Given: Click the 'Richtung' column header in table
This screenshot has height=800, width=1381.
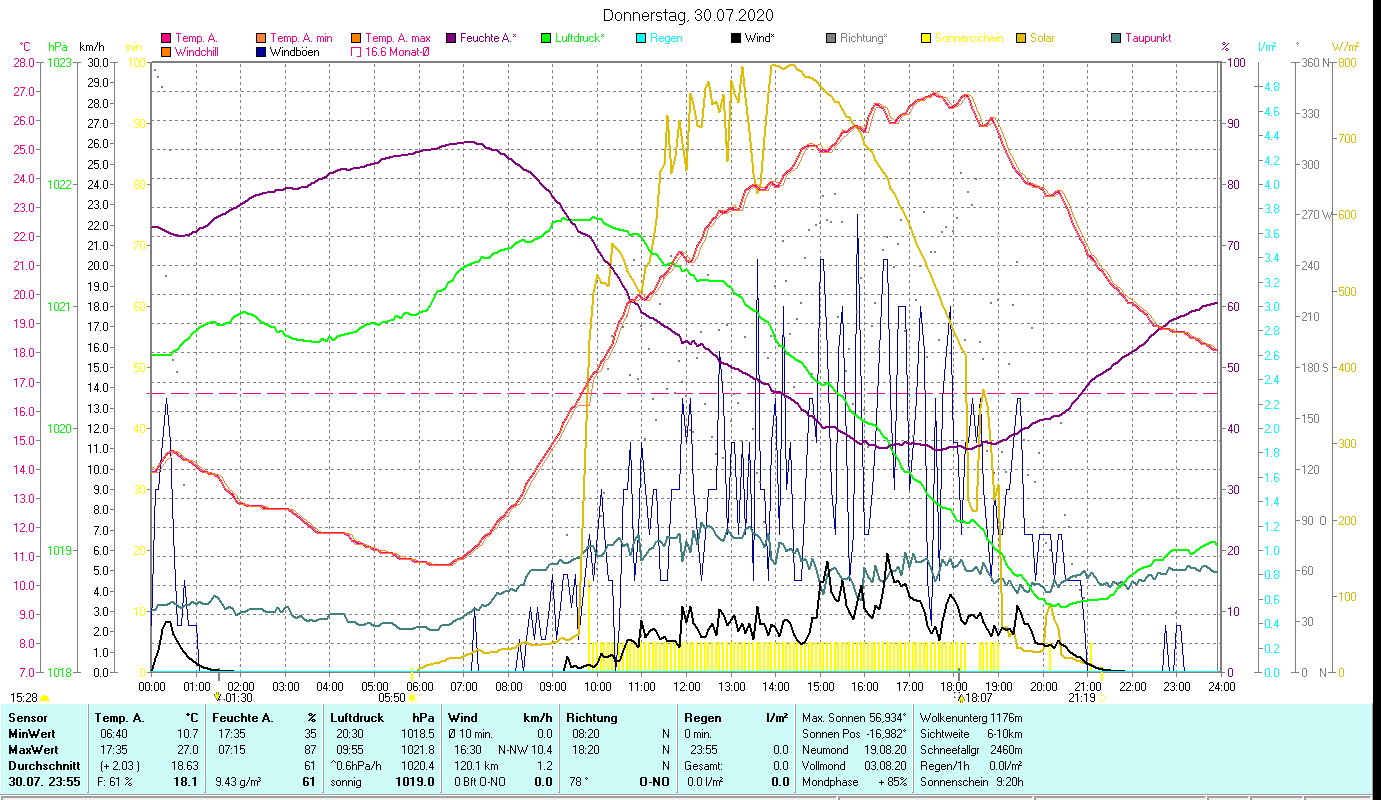Looking at the screenshot, I should 592,718.
